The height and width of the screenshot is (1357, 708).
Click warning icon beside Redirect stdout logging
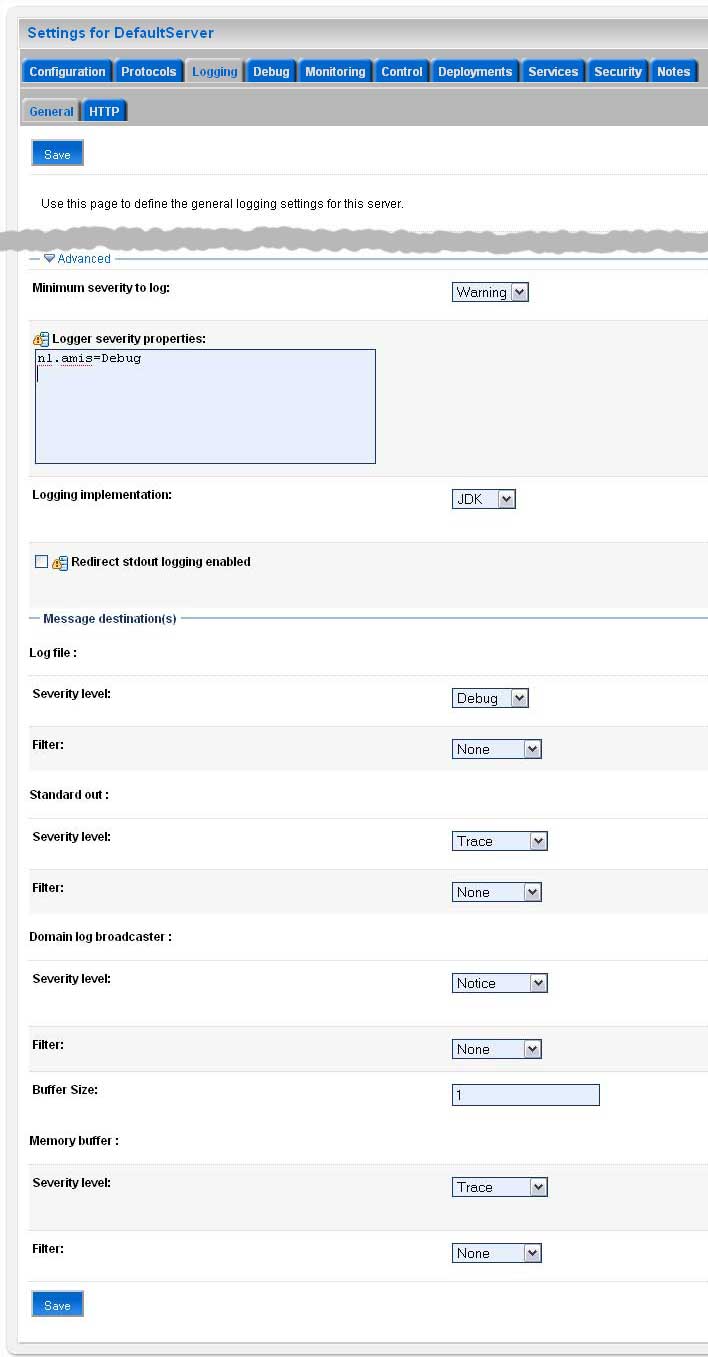coord(60,563)
